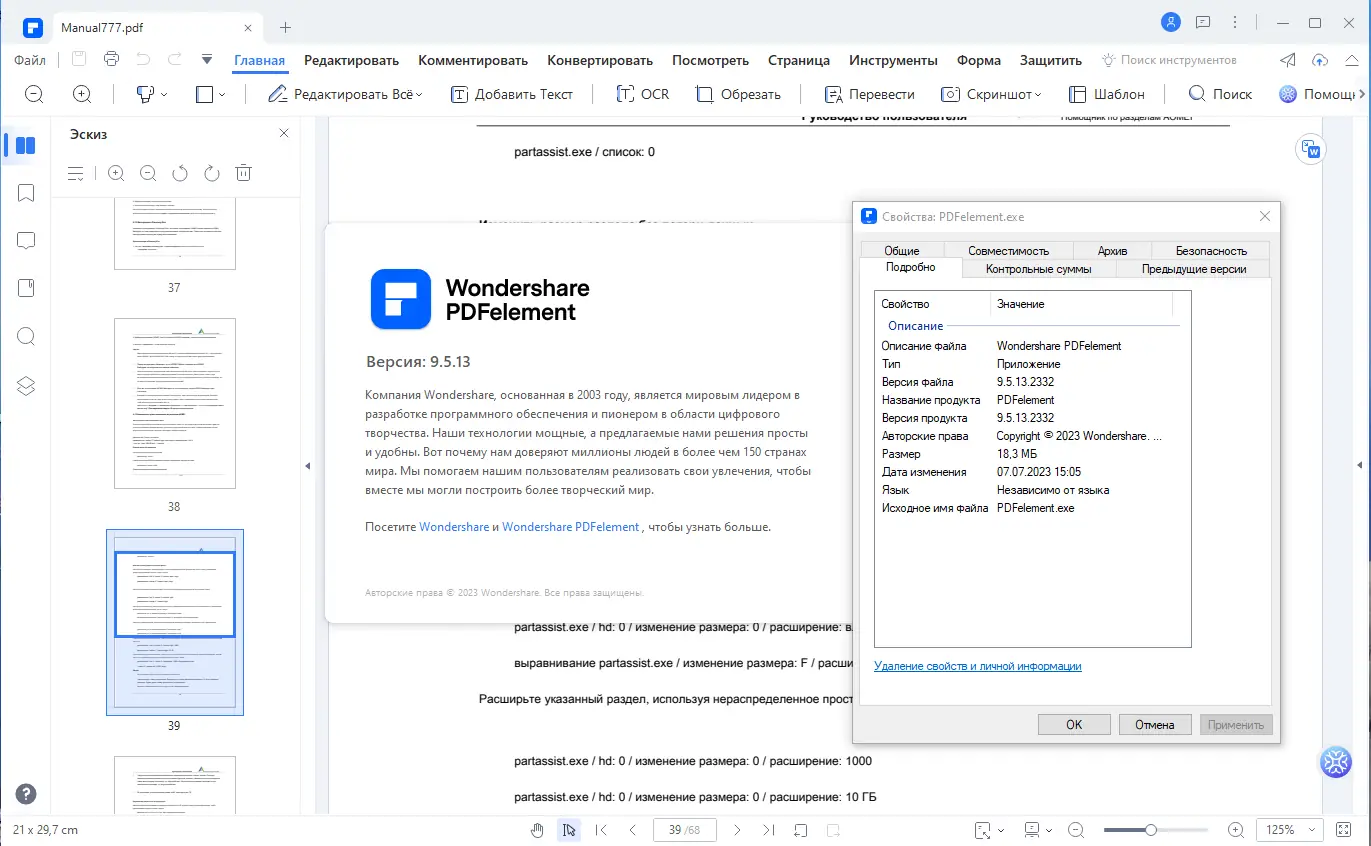
Task: Open the search panel in the left sidebar
Action: point(26,336)
